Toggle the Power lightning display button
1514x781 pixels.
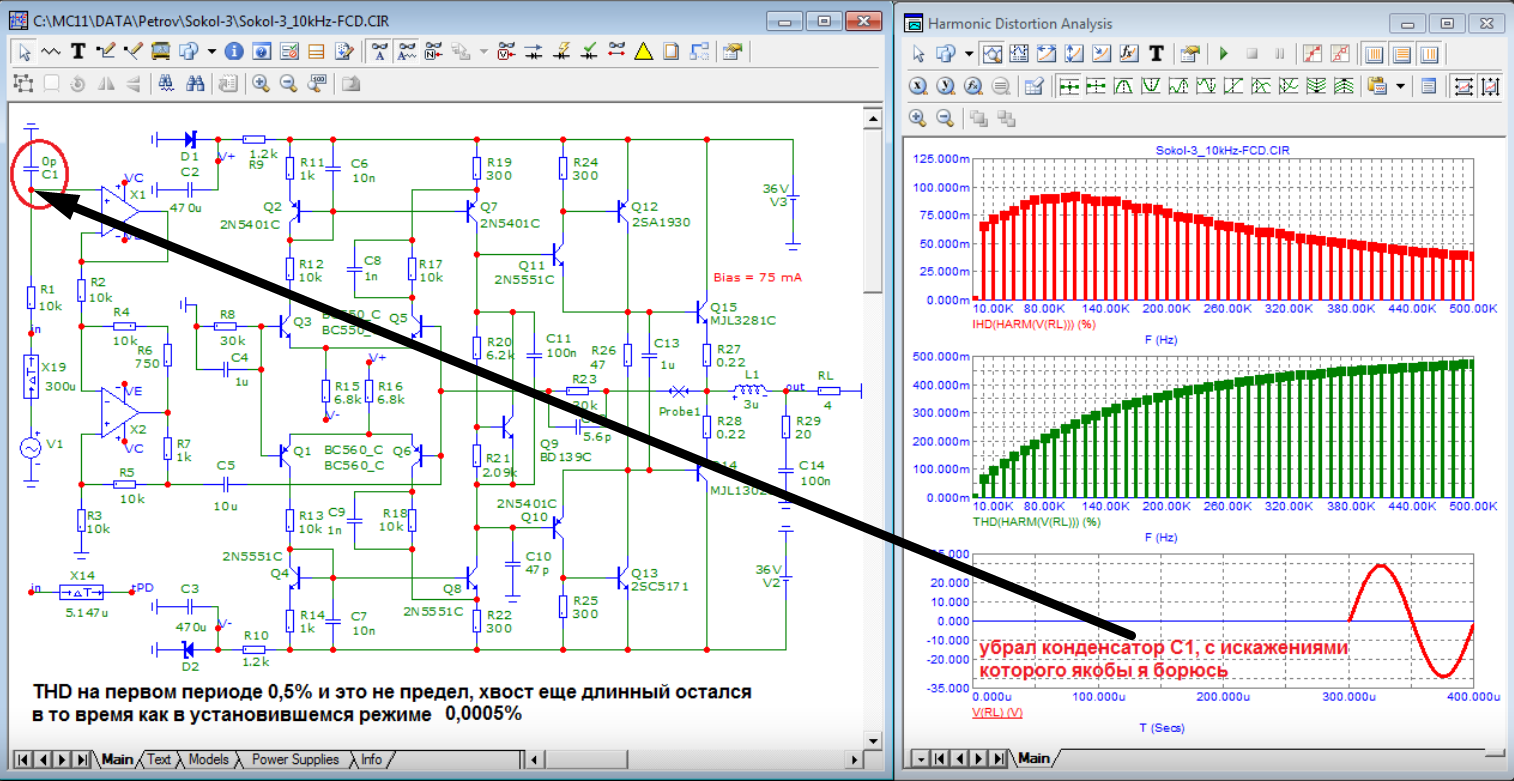coord(561,51)
